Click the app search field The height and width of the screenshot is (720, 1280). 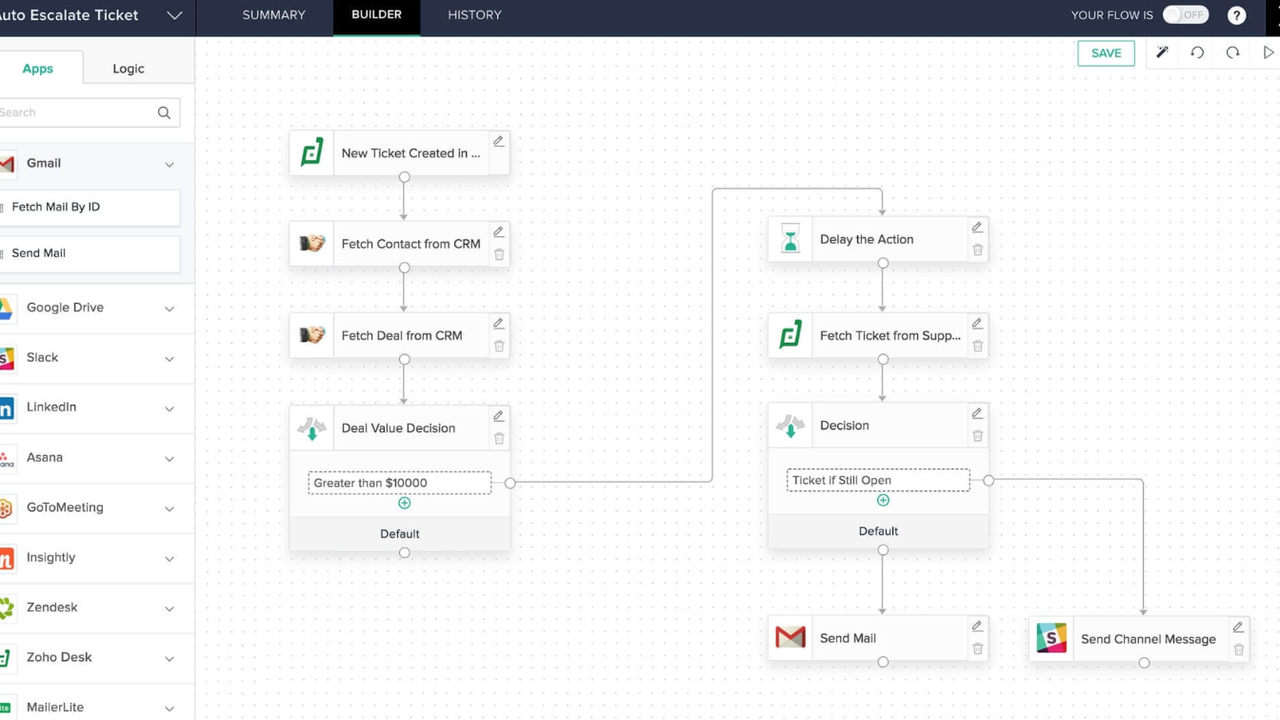(80, 113)
